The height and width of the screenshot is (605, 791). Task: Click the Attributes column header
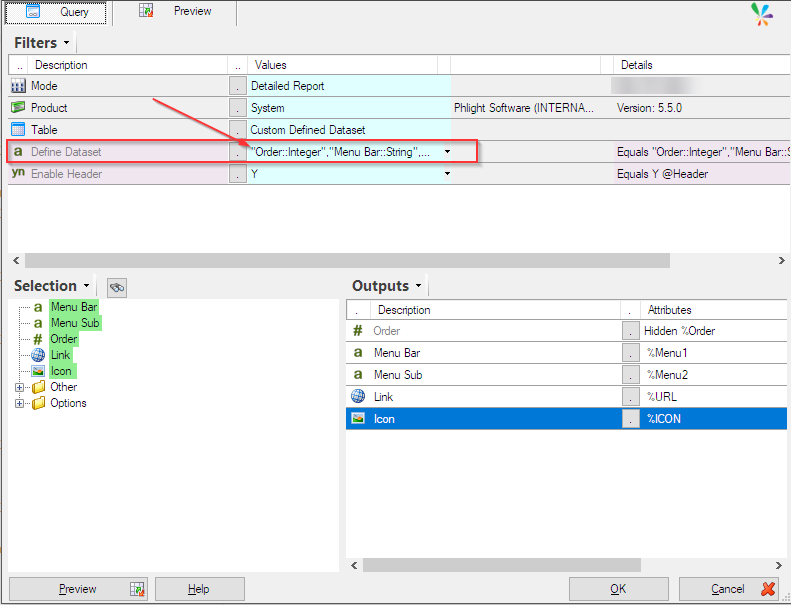tap(713, 310)
